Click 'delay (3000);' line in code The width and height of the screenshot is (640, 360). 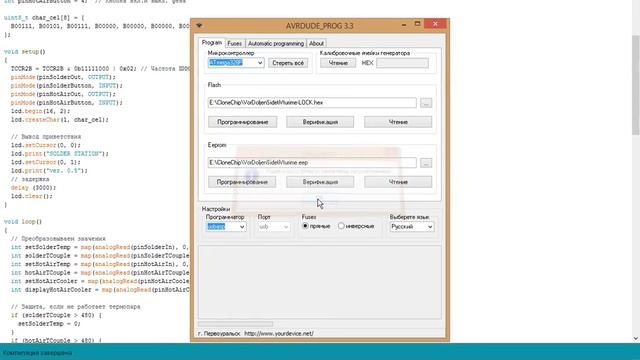[33, 188]
